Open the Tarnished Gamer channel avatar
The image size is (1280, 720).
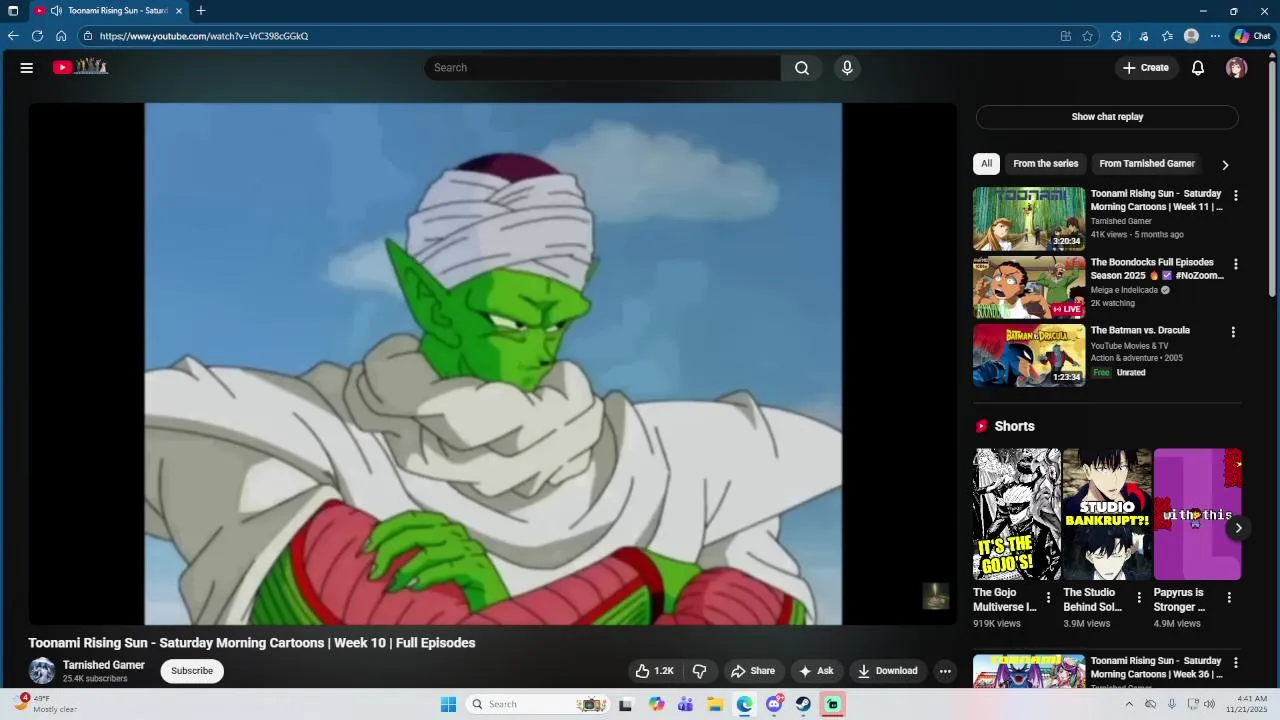point(42,671)
